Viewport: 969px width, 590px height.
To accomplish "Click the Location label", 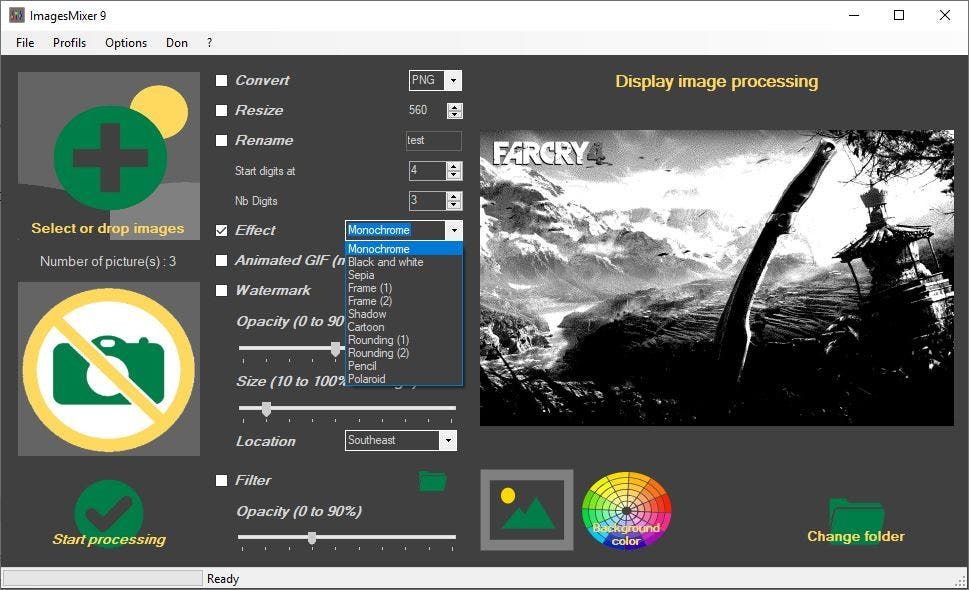I will point(266,442).
